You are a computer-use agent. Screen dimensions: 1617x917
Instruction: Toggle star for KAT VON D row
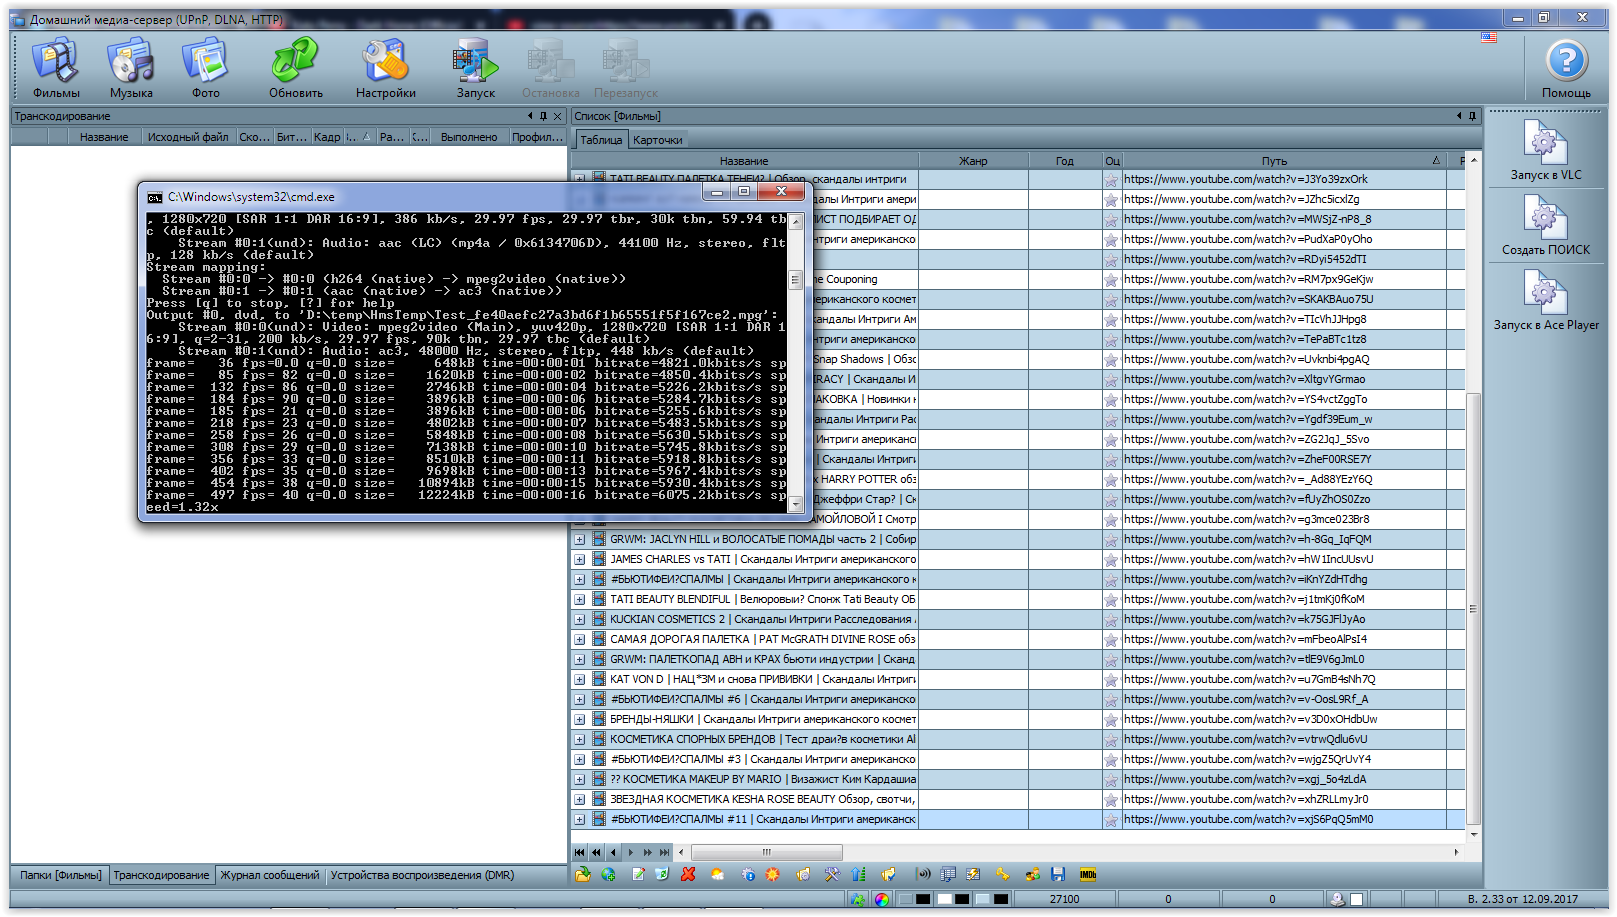pos(1111,680)
